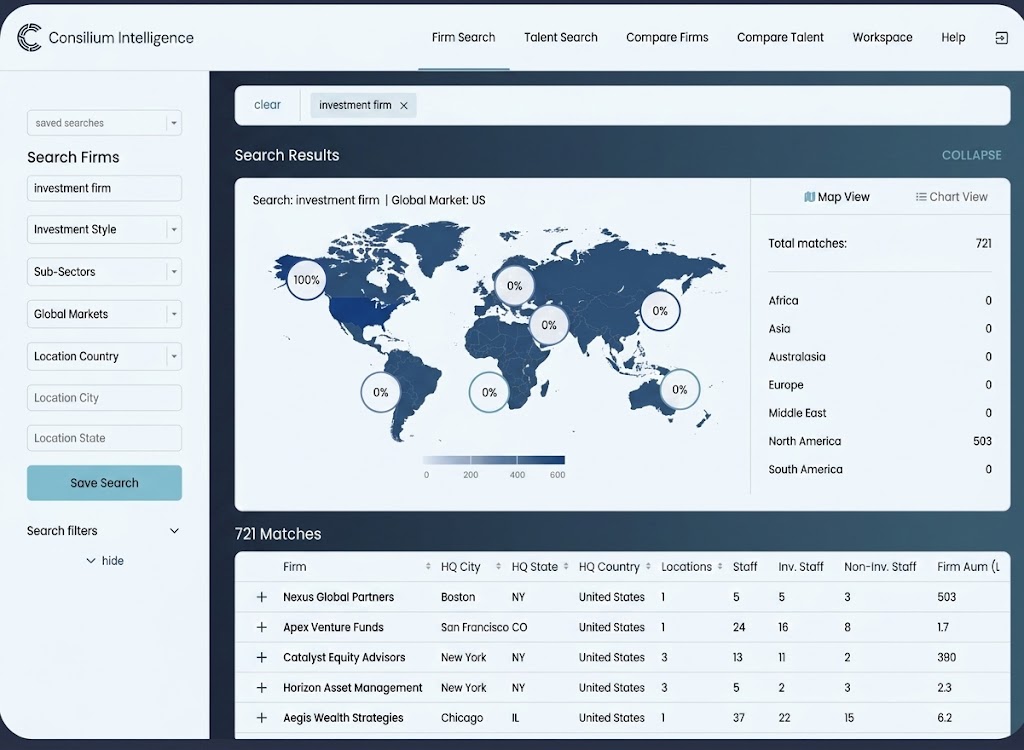The width and height of the screenshot is (1024, 750).
Task: Open the Investment Style dropdown
Action: click(x=104, y=229)
